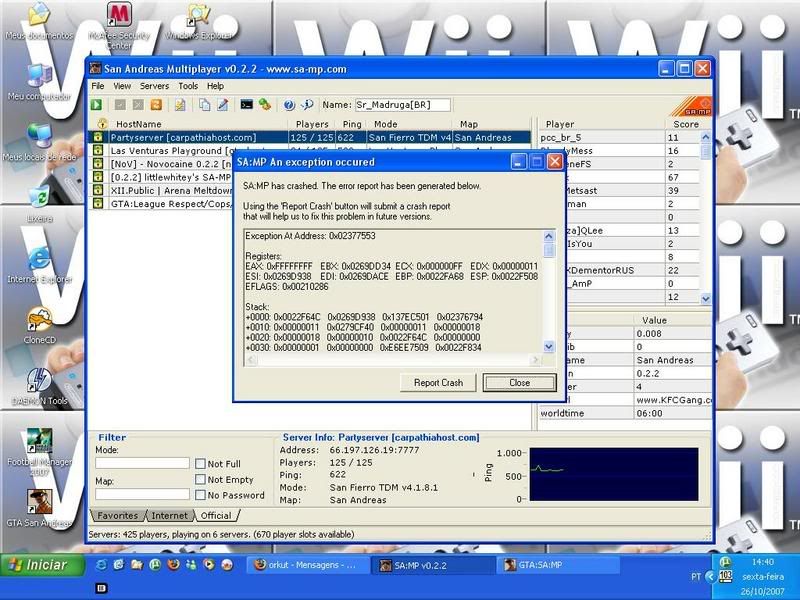Enable the No Password filter checkbox
Image resolution: width=800 pixels, height=600 pixels.
201,495
